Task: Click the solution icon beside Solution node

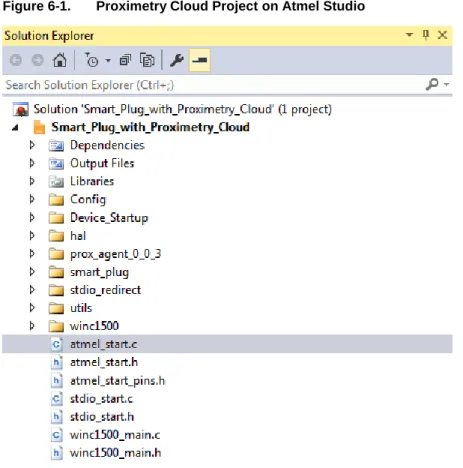Action: 21,110
